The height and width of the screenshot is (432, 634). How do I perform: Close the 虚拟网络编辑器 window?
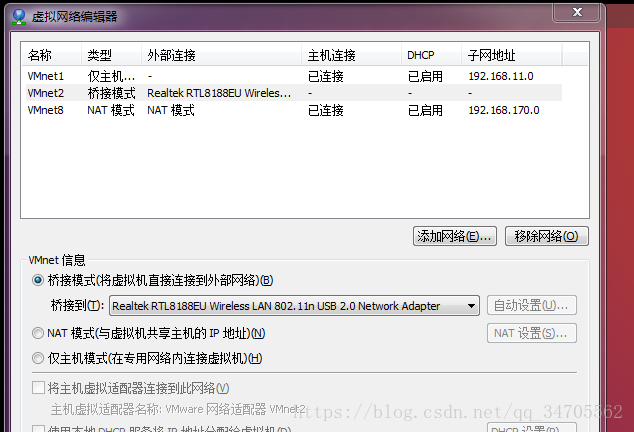577,12
